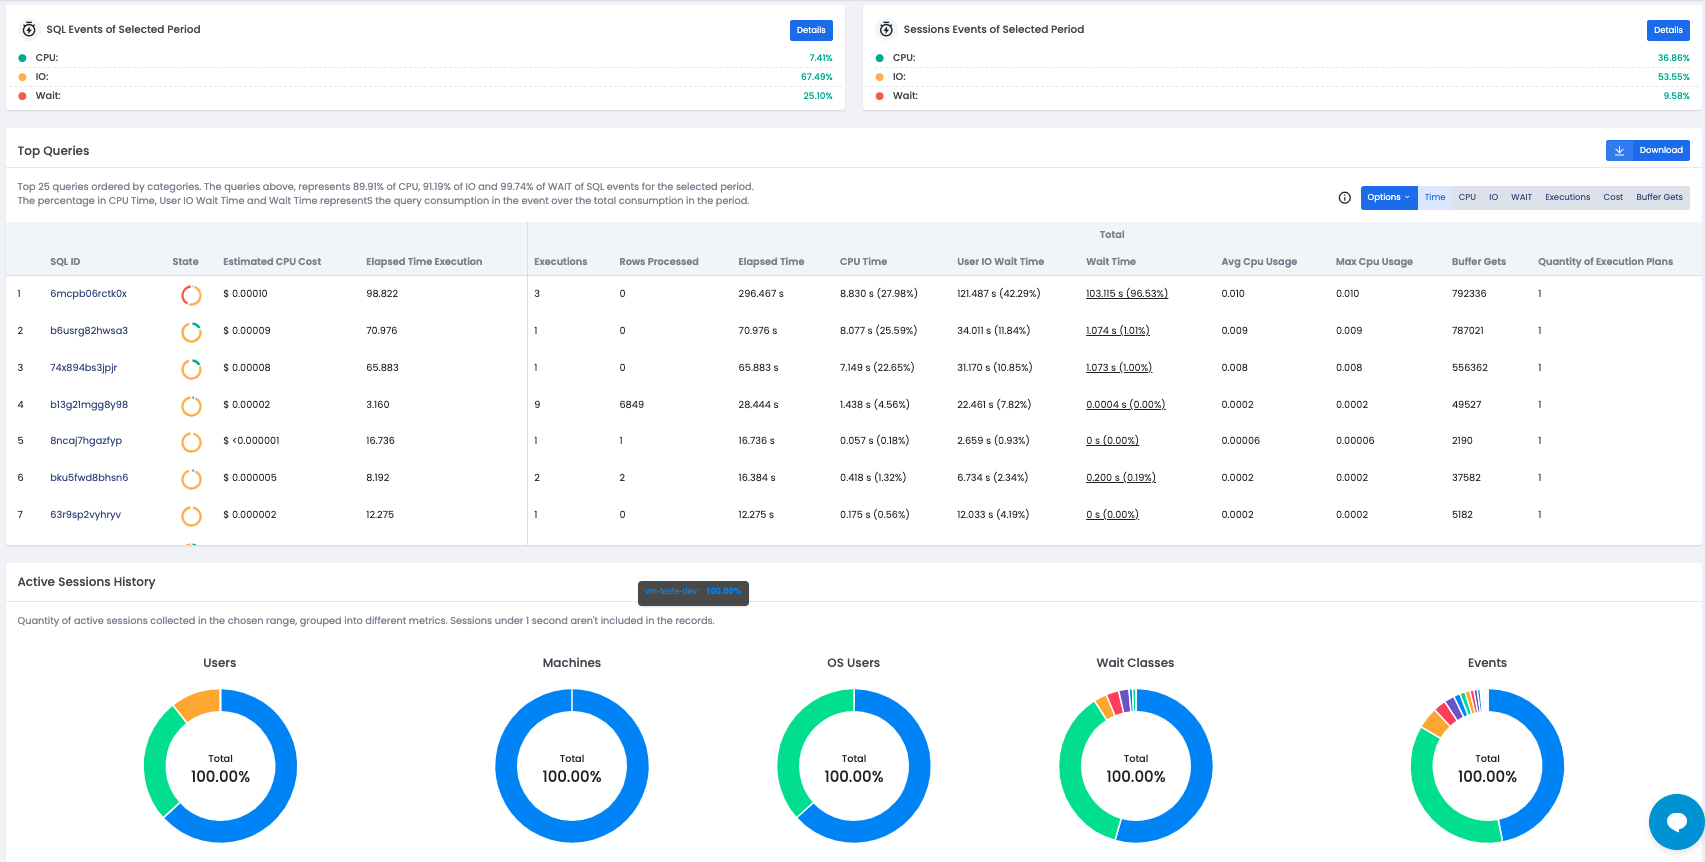This screenshot has width=1705, height=862.
Task: Open SQL ID b13g21mgg8y98
Action: click(89, 405)
